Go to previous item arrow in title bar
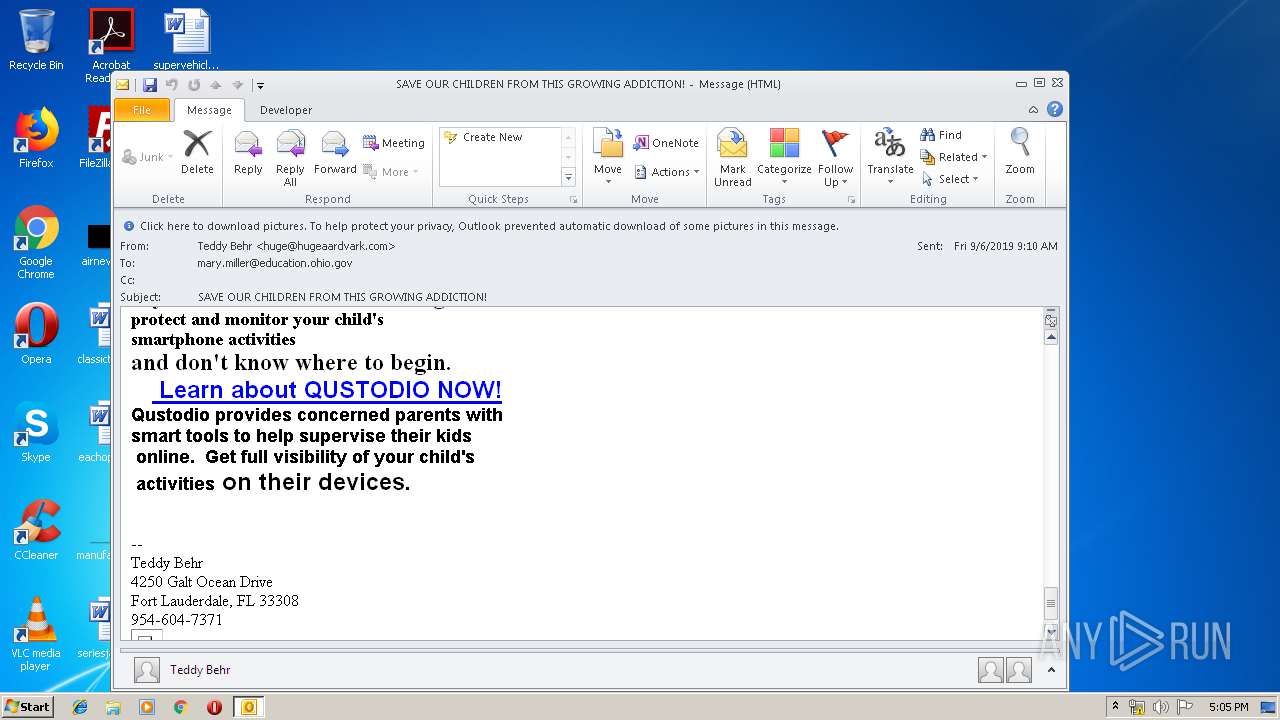 click(215, 85)
